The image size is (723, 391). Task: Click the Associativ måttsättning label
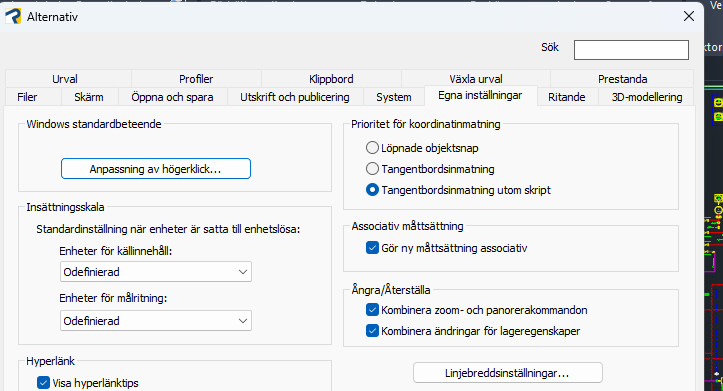(407, 226)
